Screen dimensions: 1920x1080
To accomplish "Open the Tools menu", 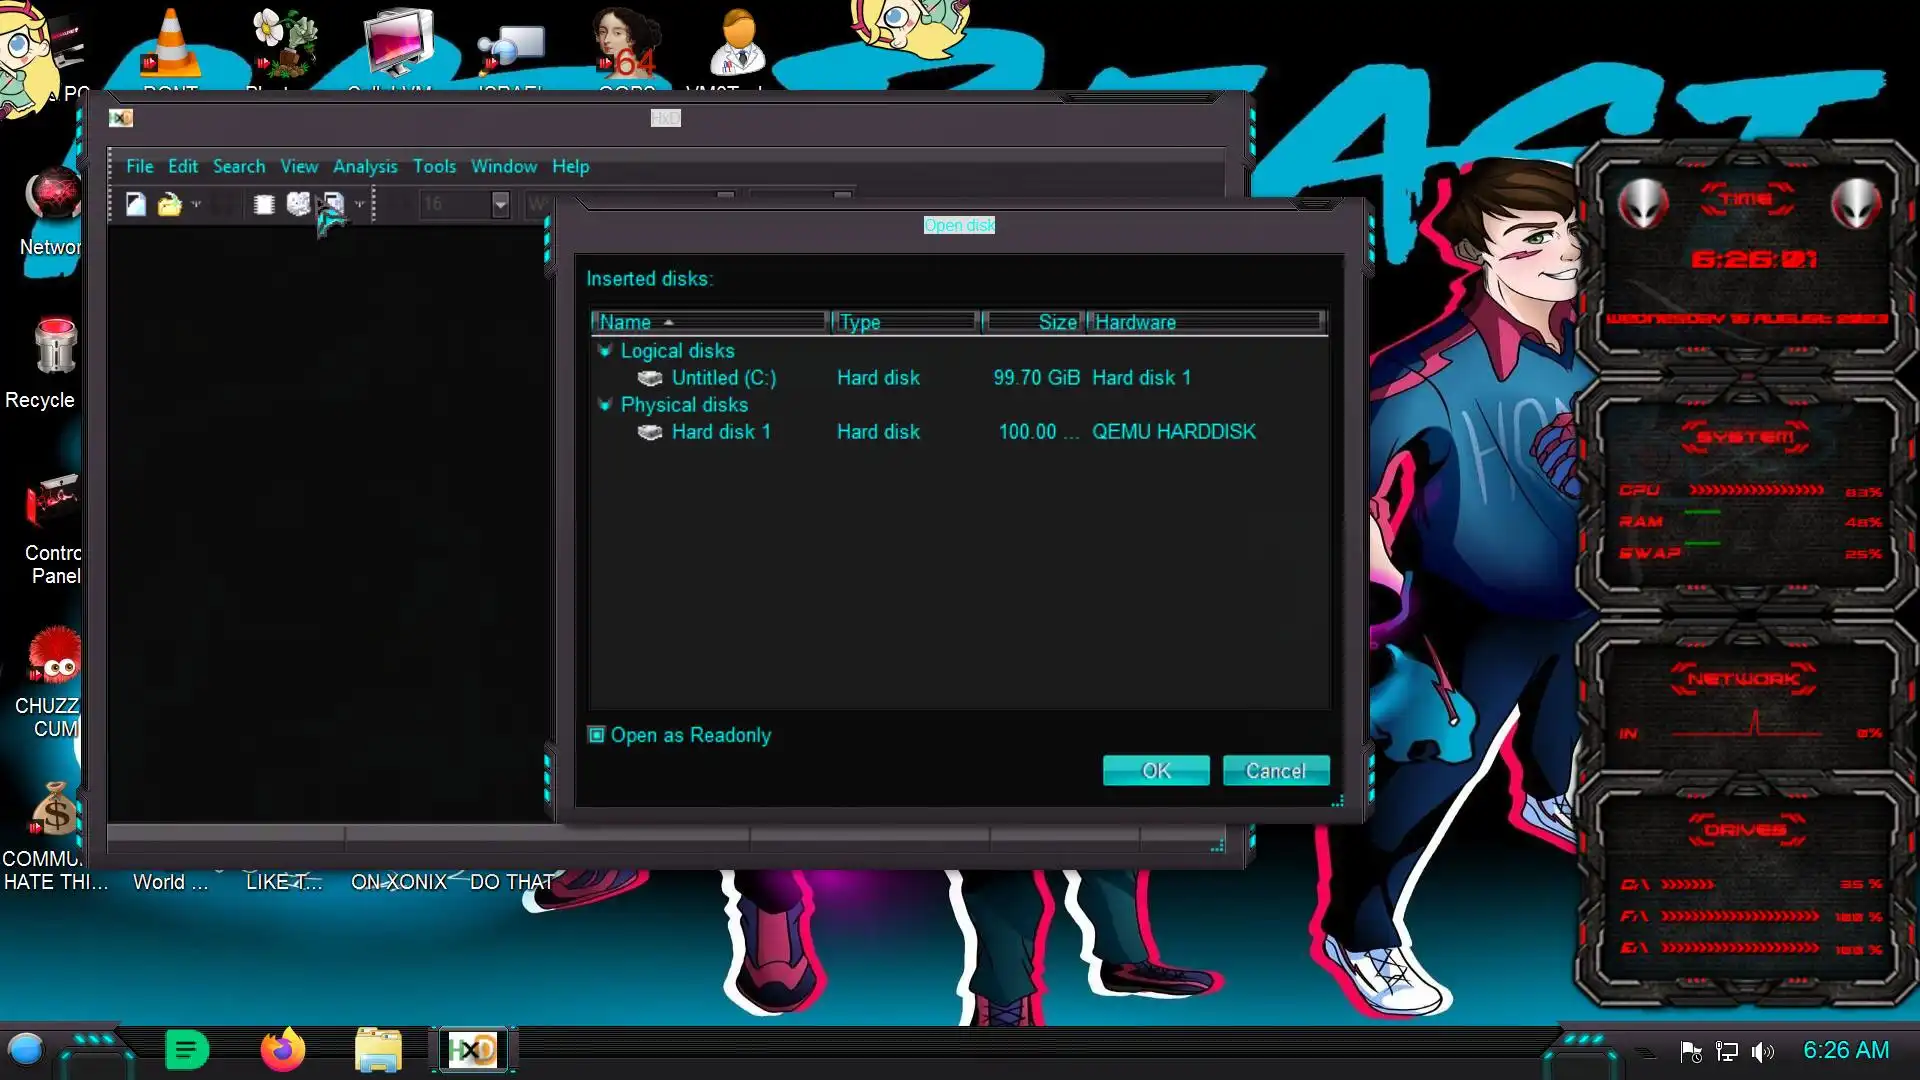I will (x=434, y=166).
